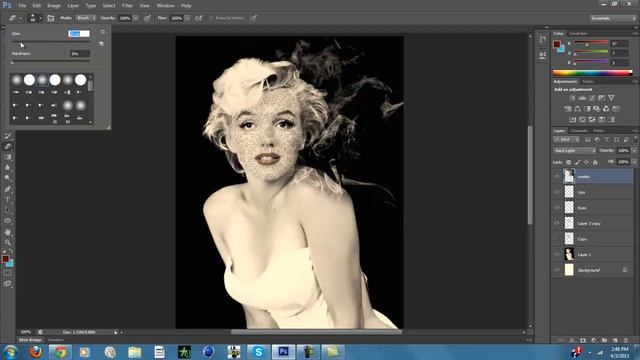The width and height of the screenshot is (640, 360).
Task: Add Hue/Saturation adjustment
Action: pyautogui.click(x=568, y=109)
